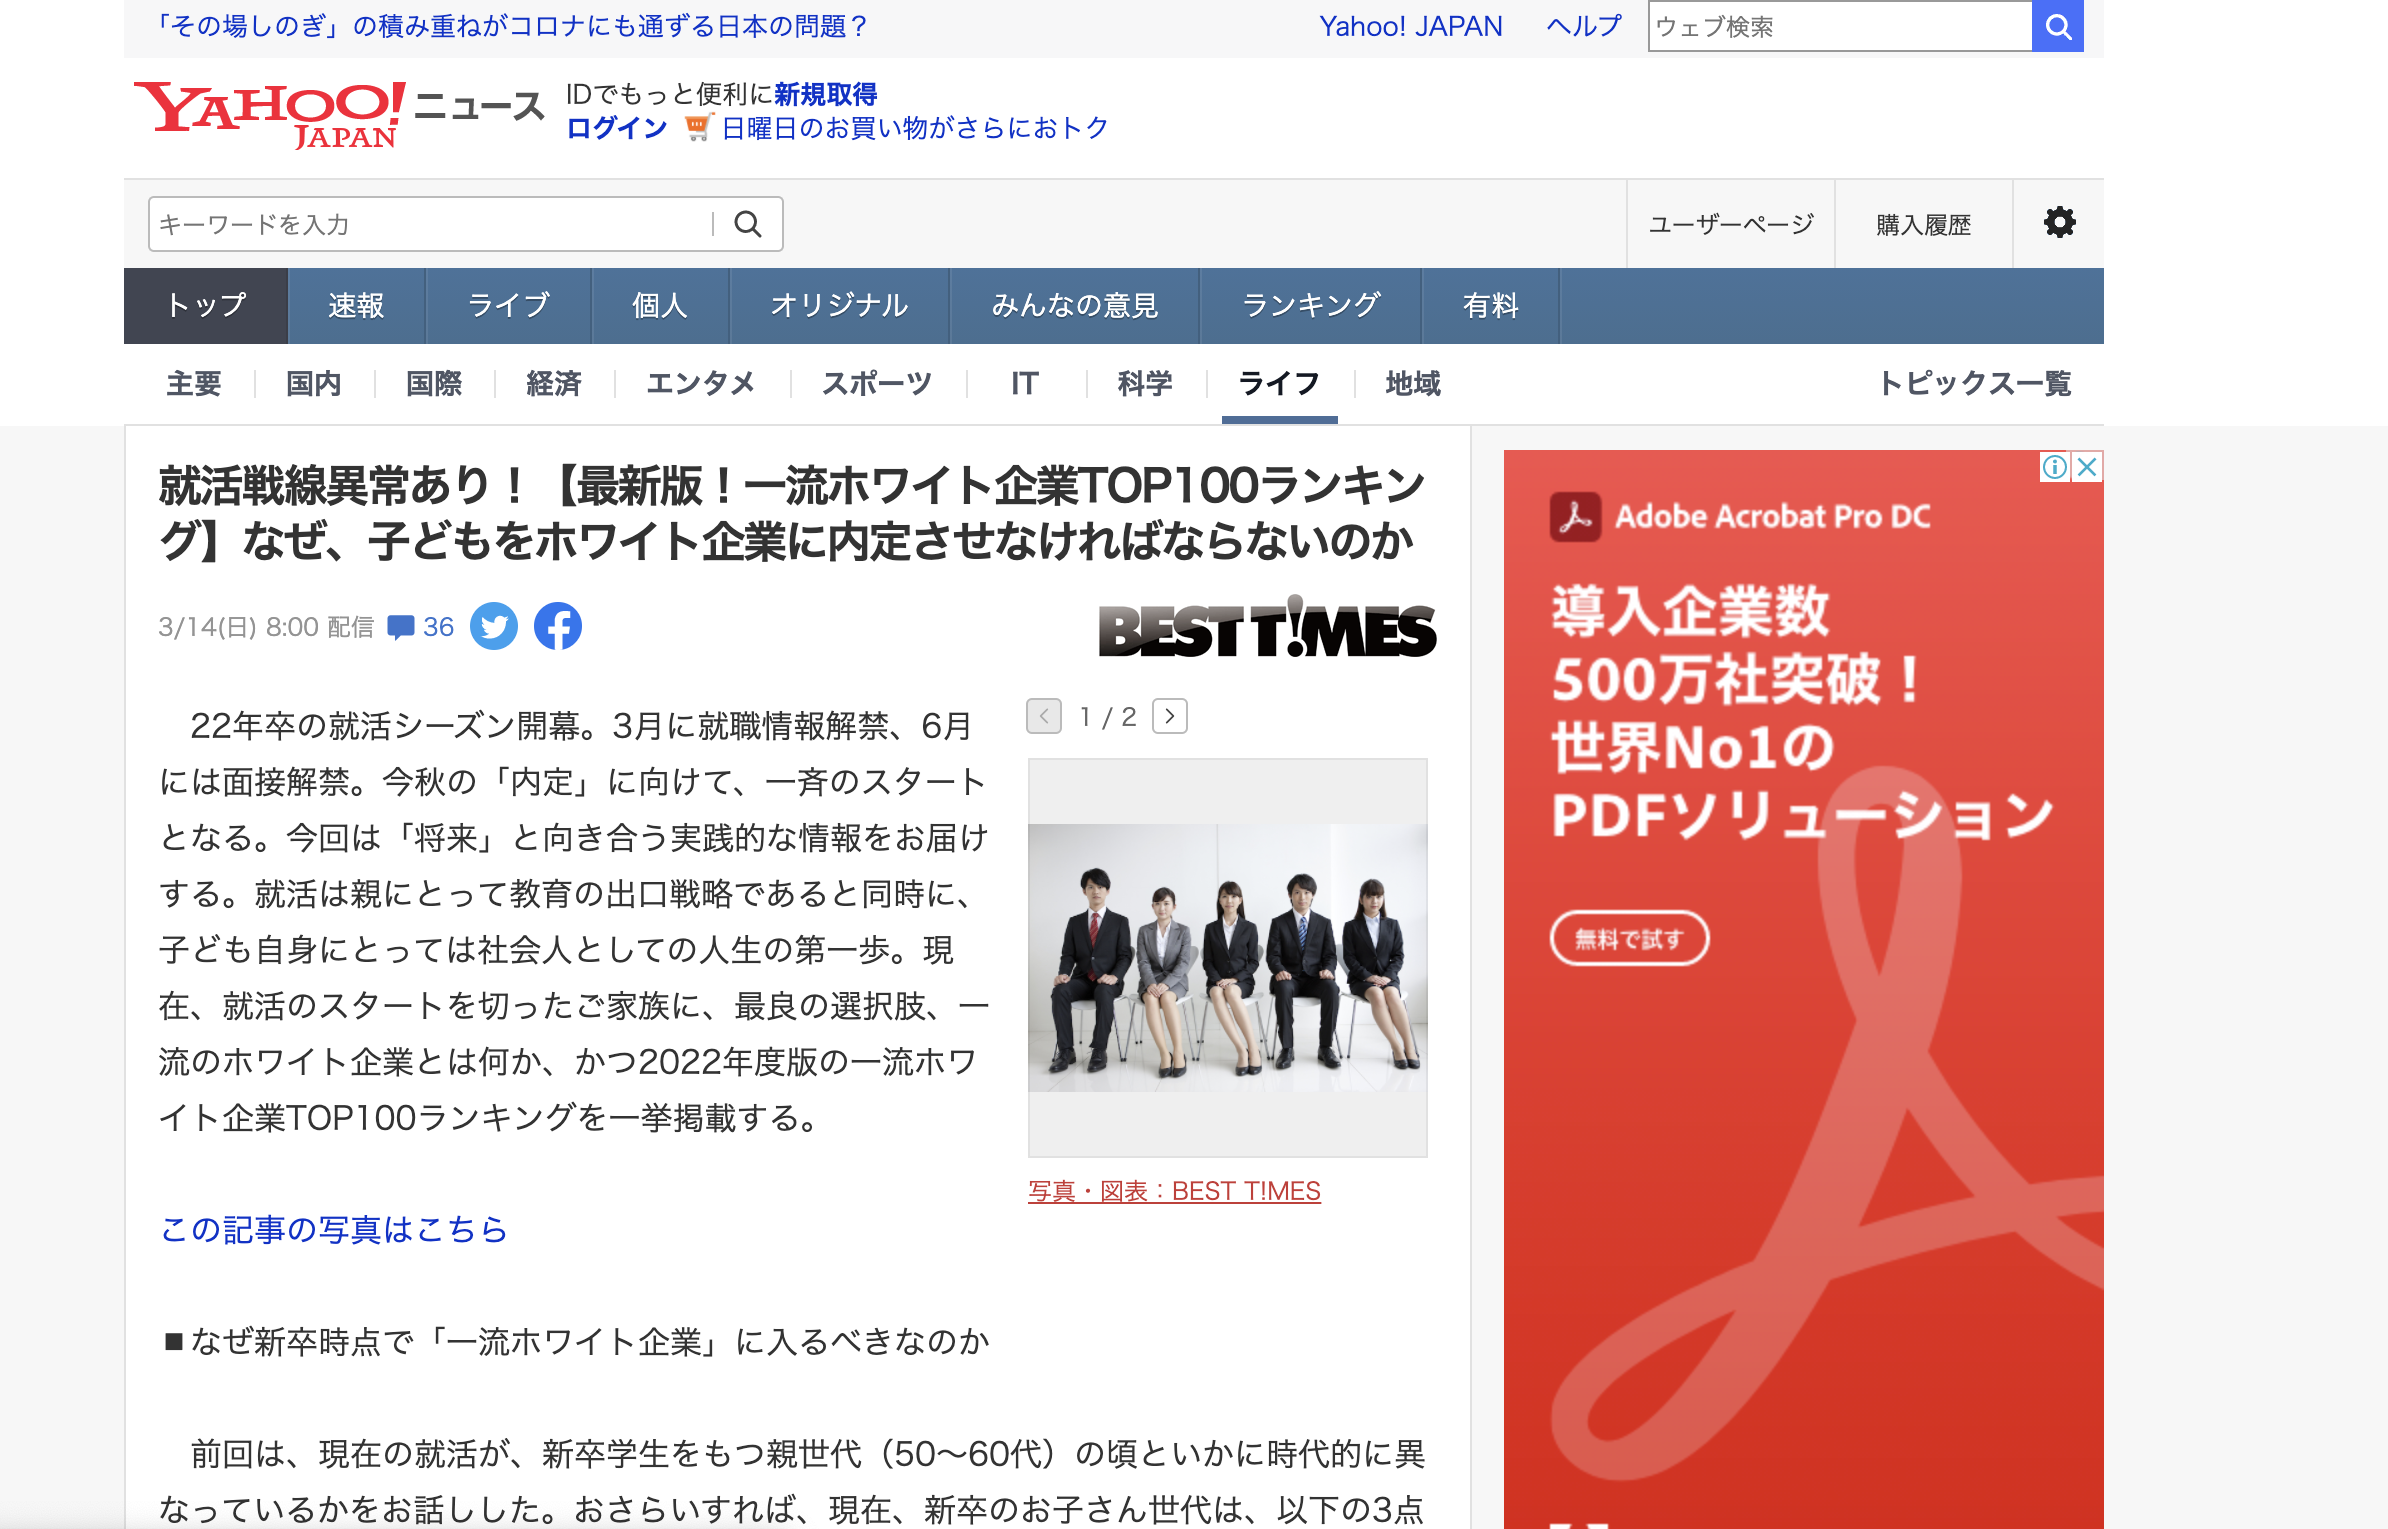The width and height of the screenshot is (2388, 1529).
Task: Go to the previous photo arrow
Action: [1044, 716]
